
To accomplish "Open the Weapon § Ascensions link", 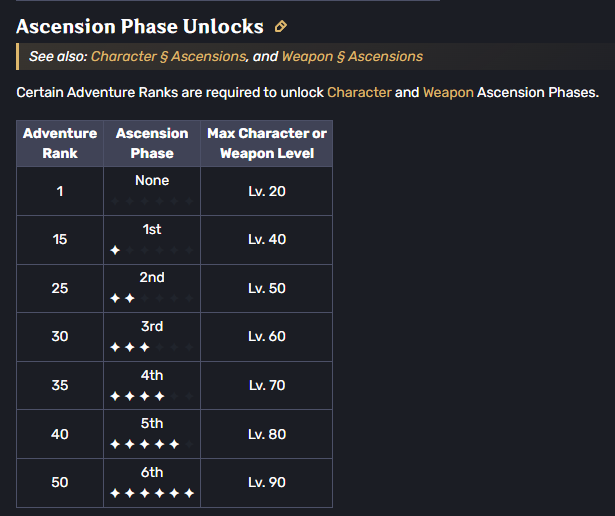I will coord(352,56).
